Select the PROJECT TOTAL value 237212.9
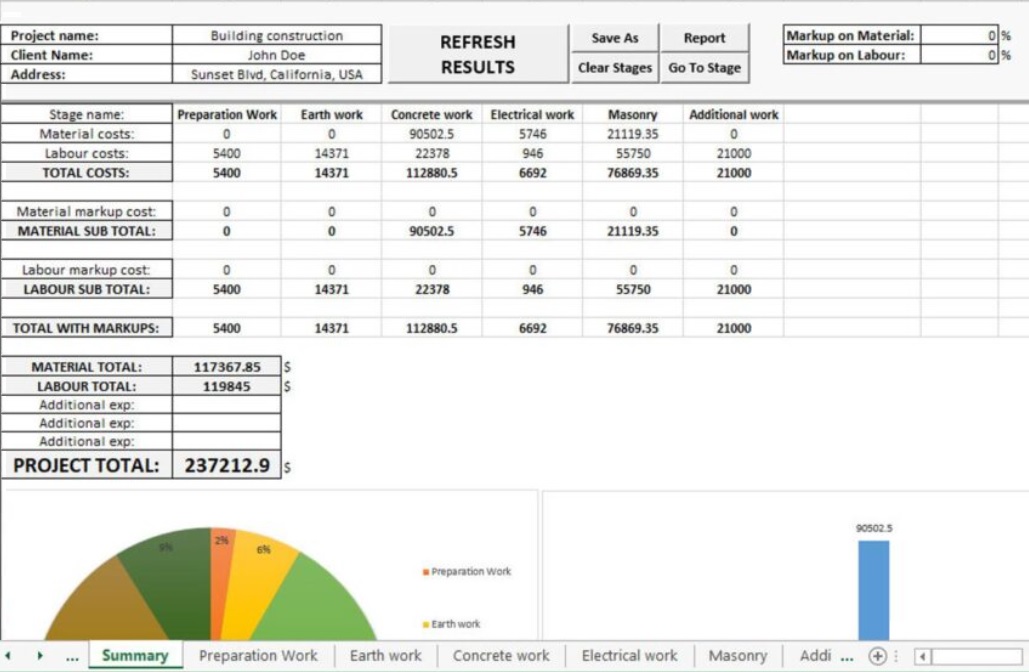Screen dimensions: 1029x672 (x=226, y=465)
